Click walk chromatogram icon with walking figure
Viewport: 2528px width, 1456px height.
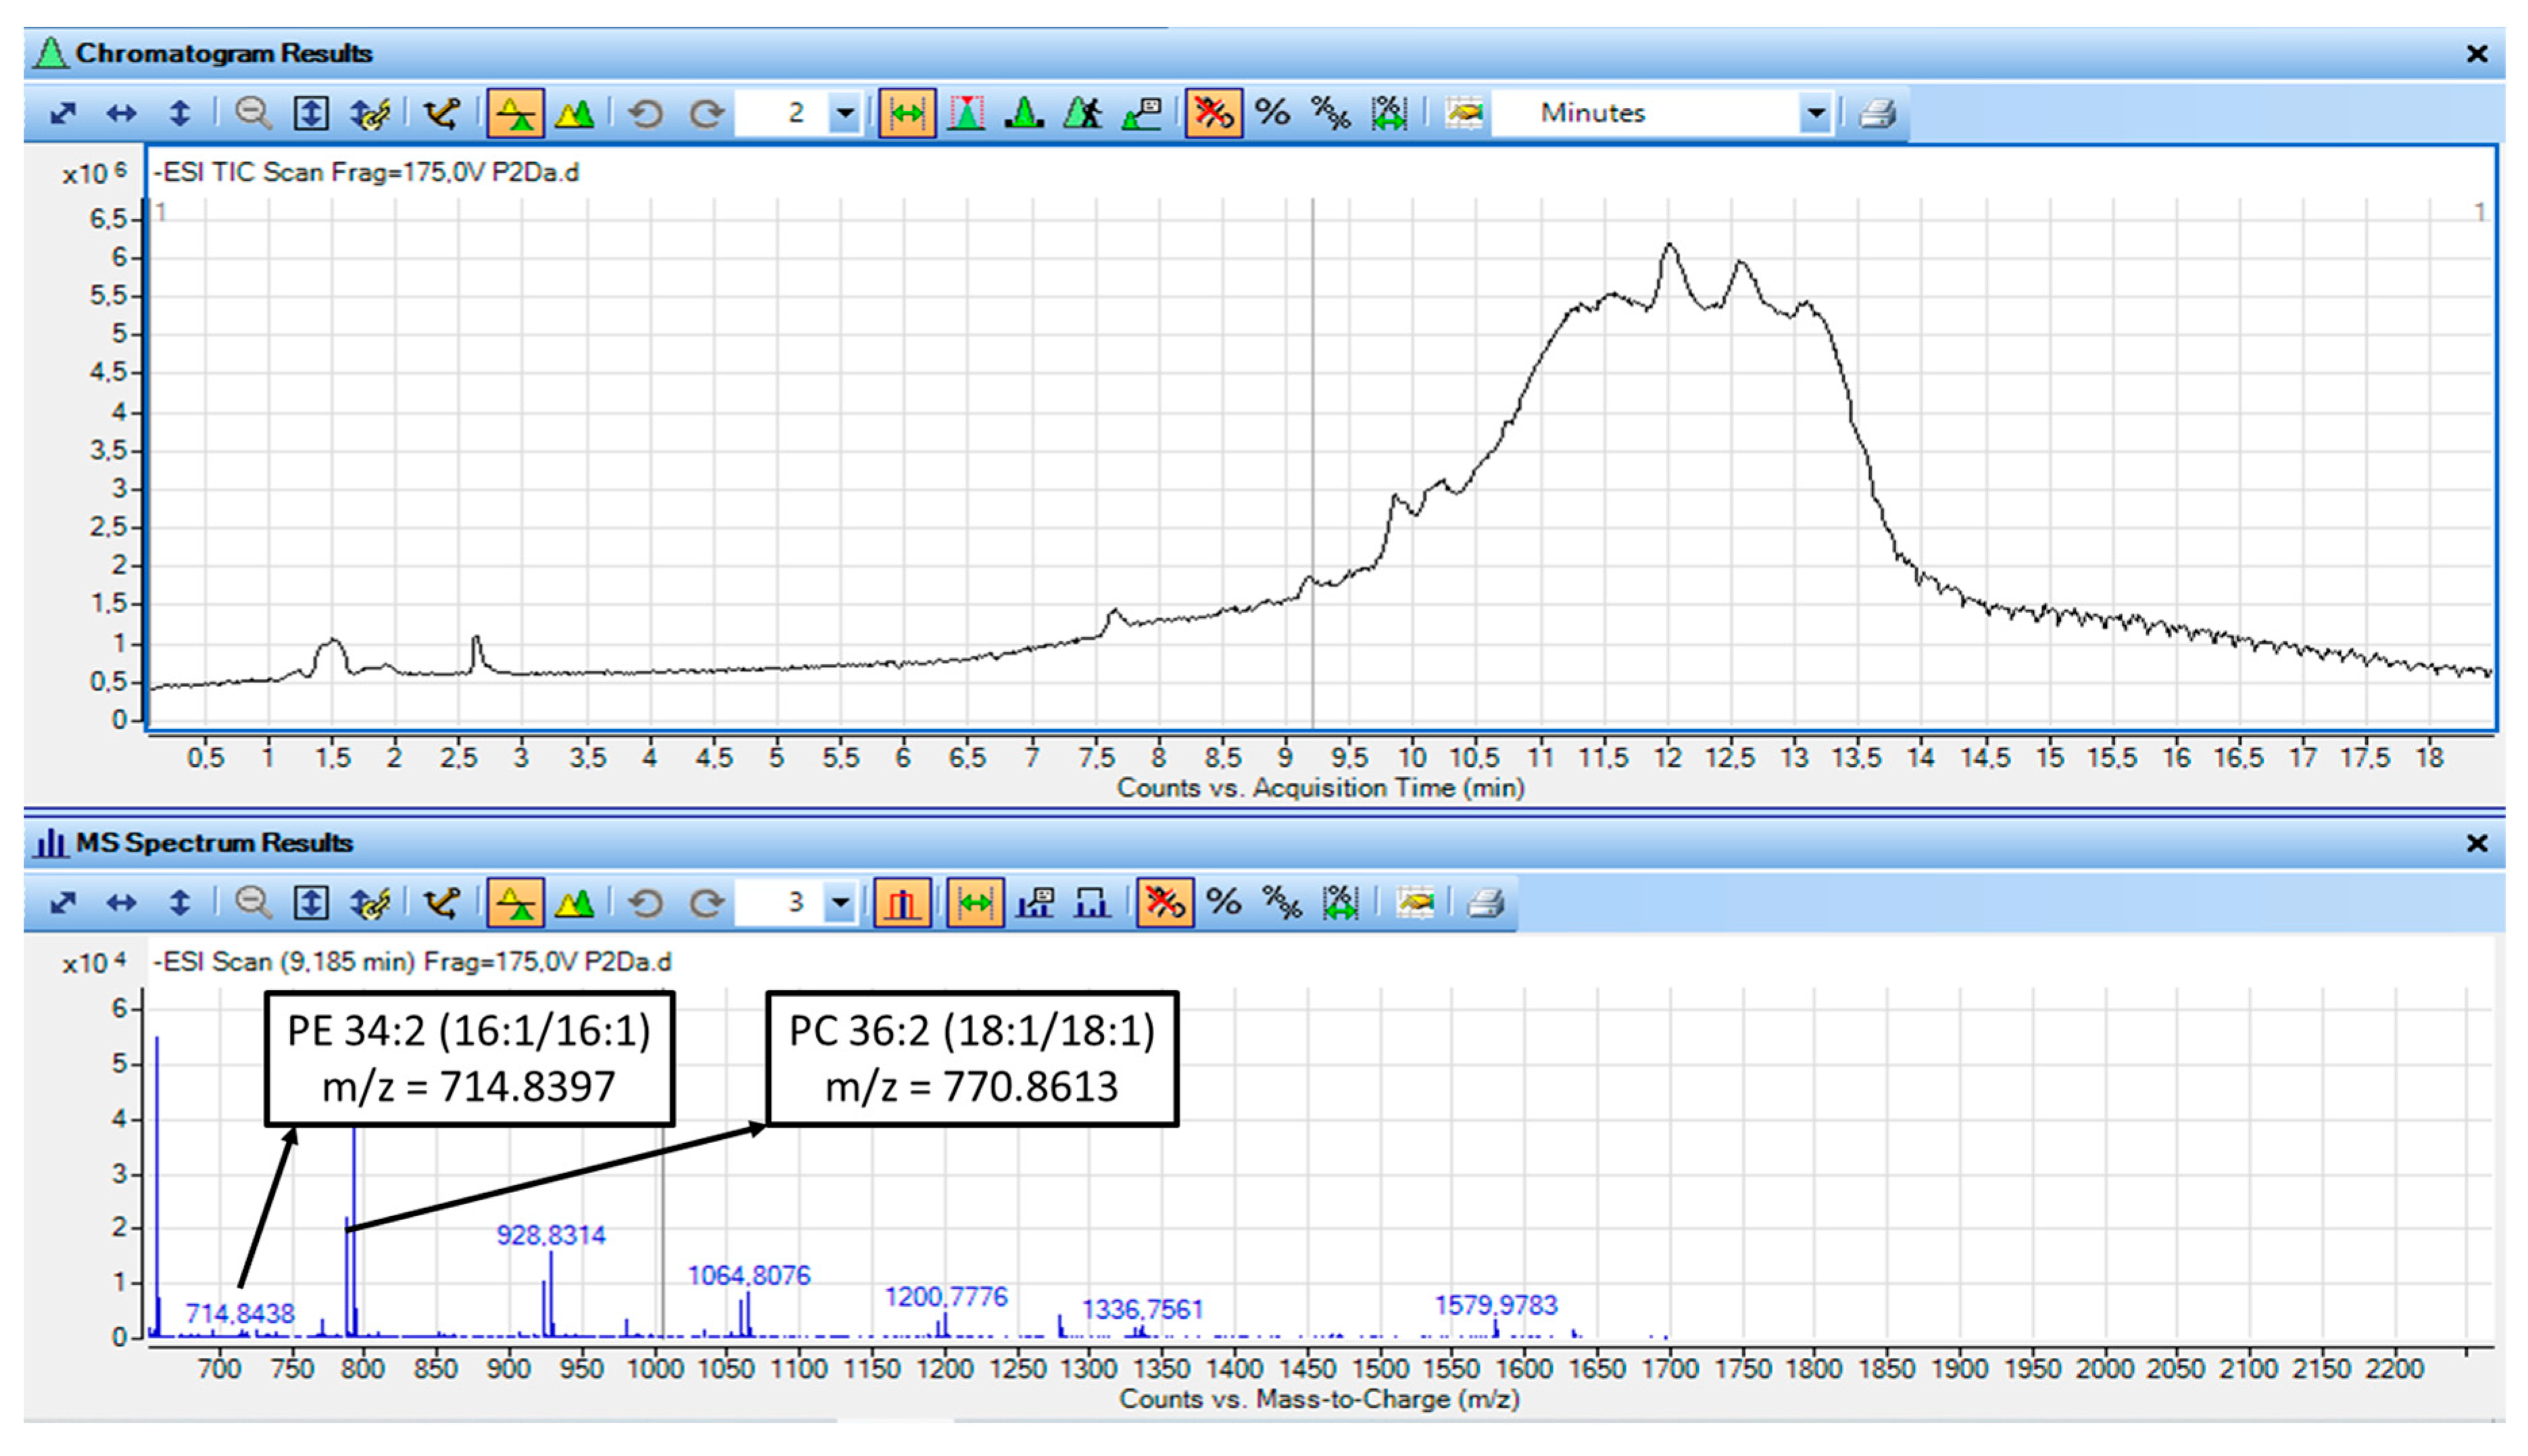tap(1082, 113)
